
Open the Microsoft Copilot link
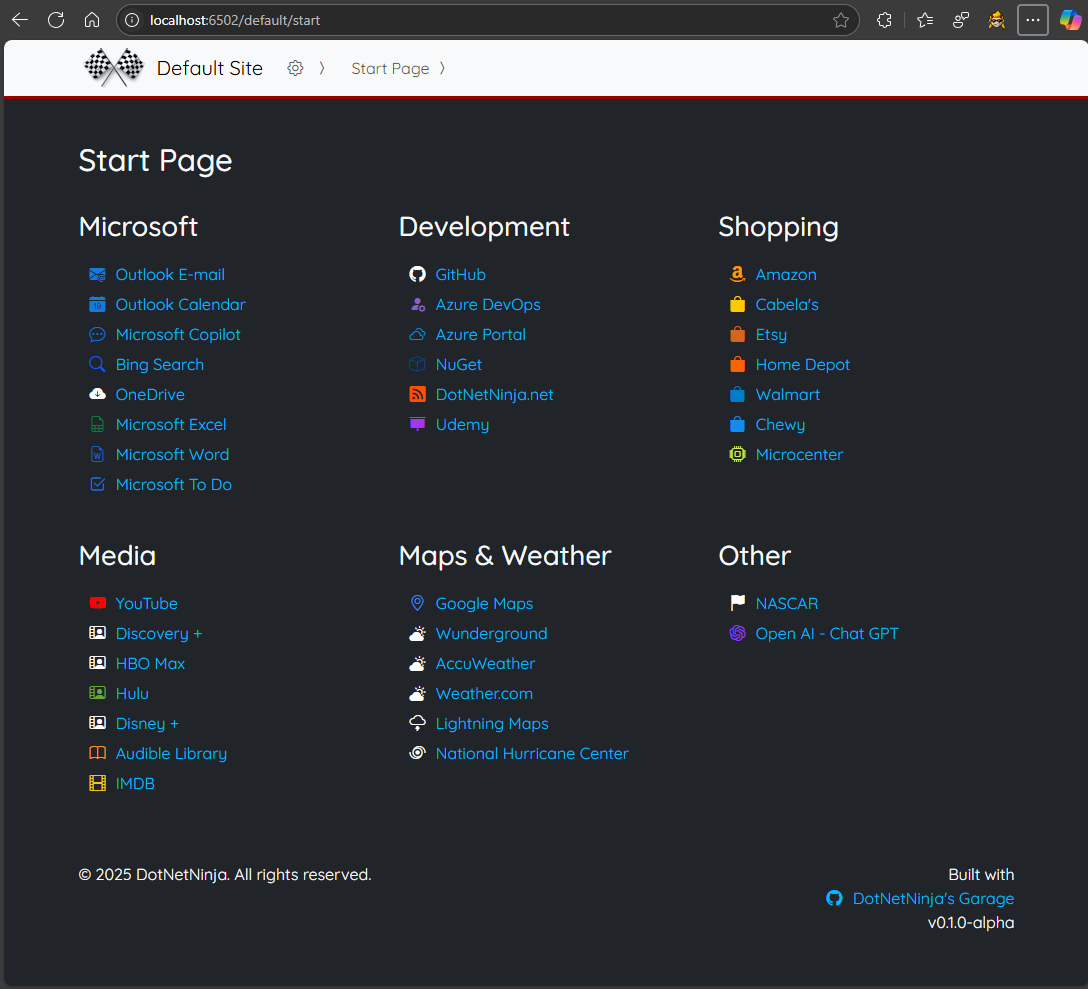(x=178, y=335)
